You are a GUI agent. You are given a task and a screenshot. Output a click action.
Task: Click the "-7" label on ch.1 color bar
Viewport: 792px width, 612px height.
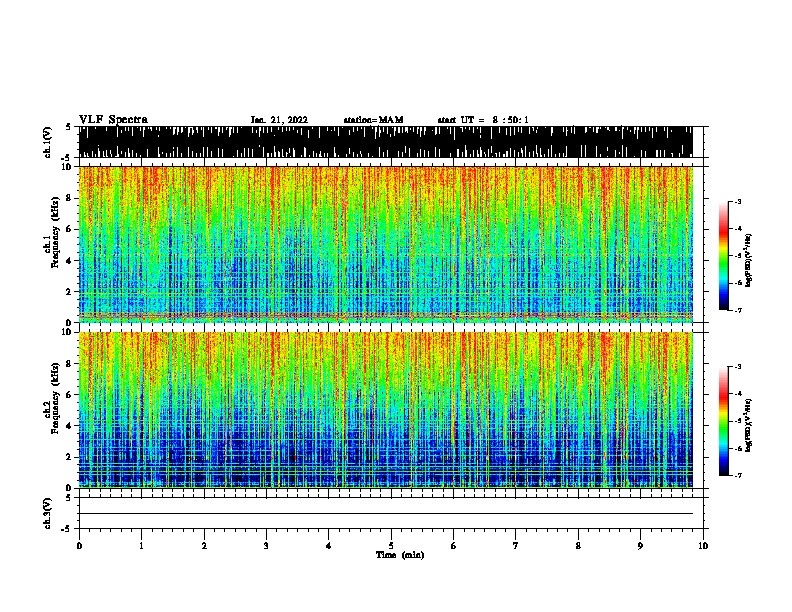(x=737, y=310)
